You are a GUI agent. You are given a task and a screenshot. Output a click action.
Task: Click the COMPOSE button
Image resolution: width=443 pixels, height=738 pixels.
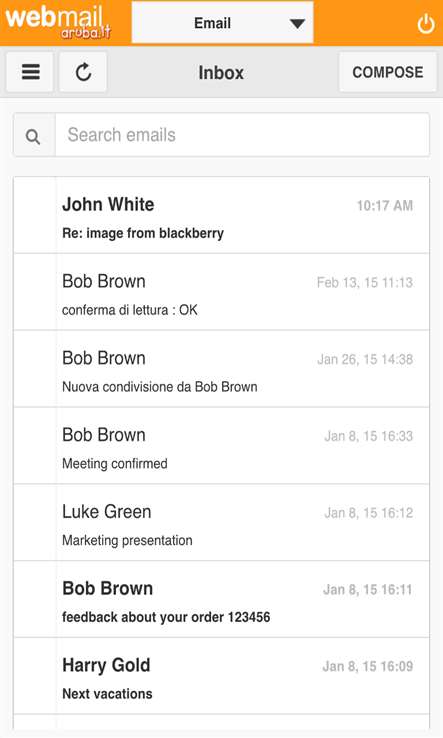pos(388,72)
